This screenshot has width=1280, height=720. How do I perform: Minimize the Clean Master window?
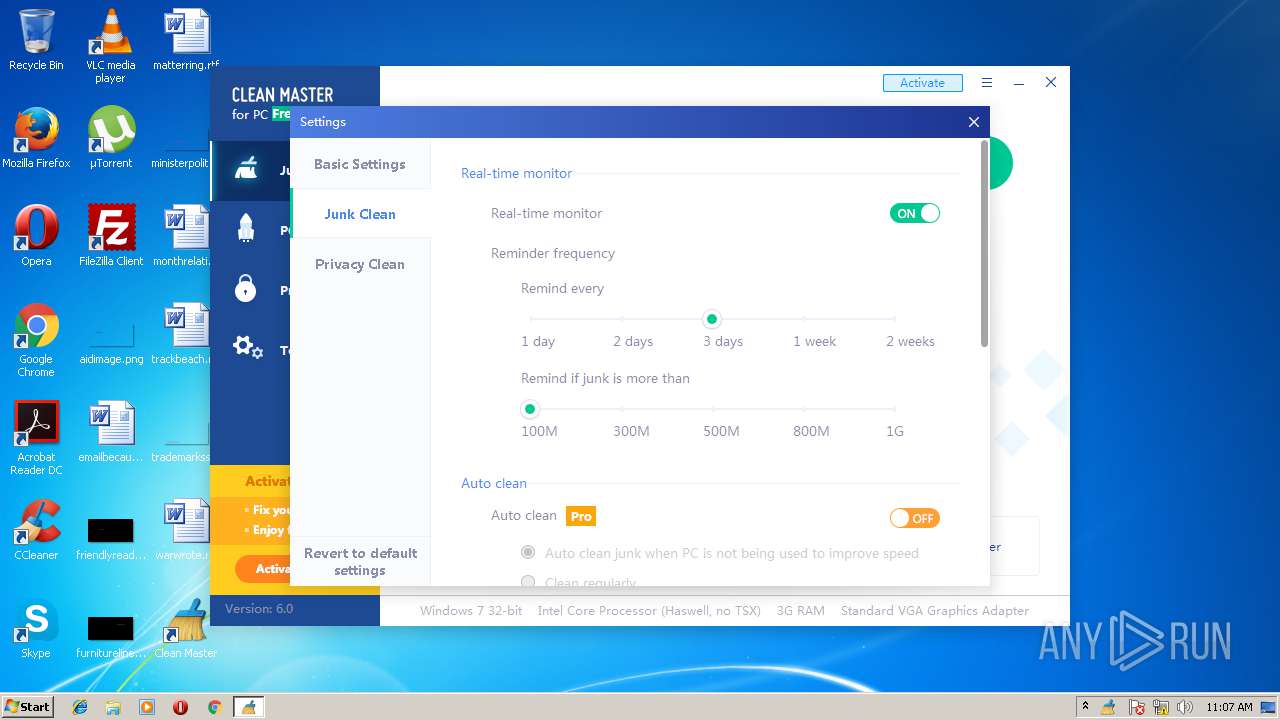(x=1019, y=83)
